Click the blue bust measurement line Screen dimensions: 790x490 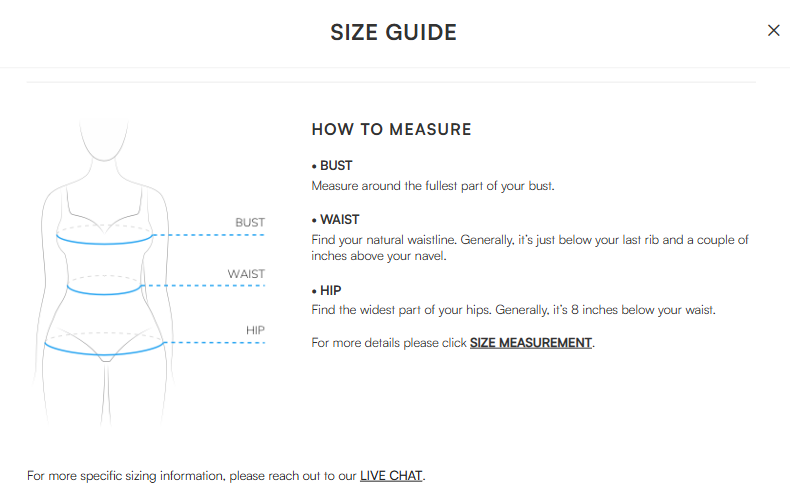pos(104,242)
